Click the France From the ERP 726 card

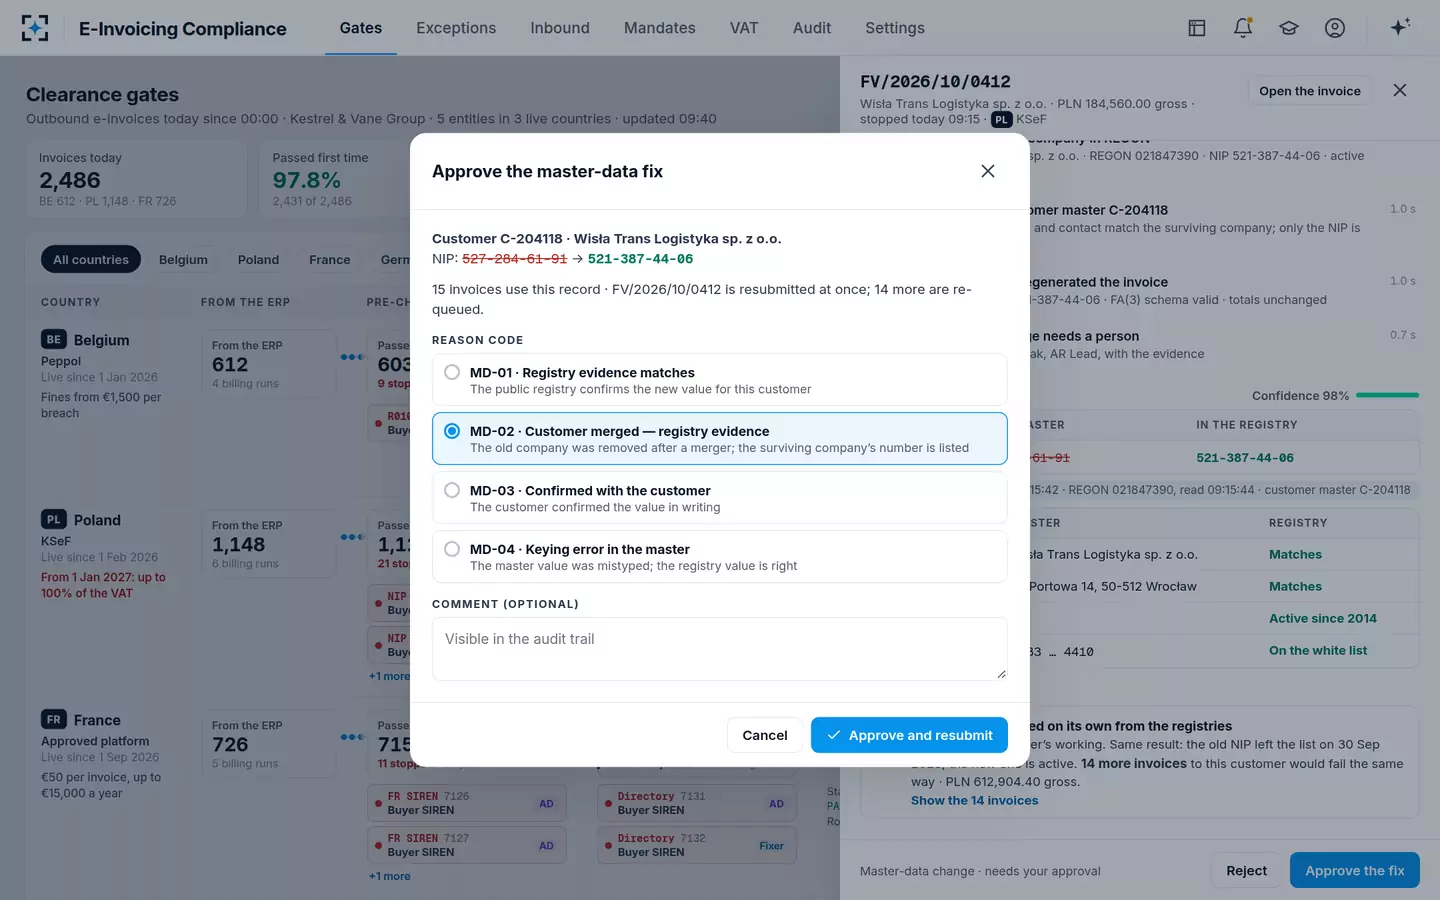[x=268, y=744]
